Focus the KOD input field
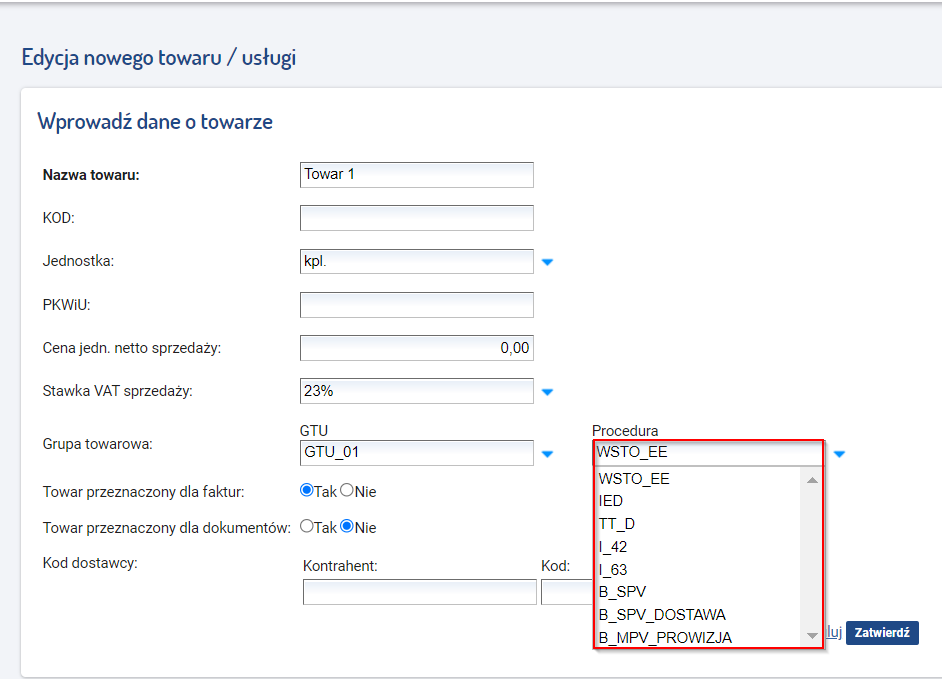This screenshot has width=942, height=679. pyautogui.click(x=416, y=218)
